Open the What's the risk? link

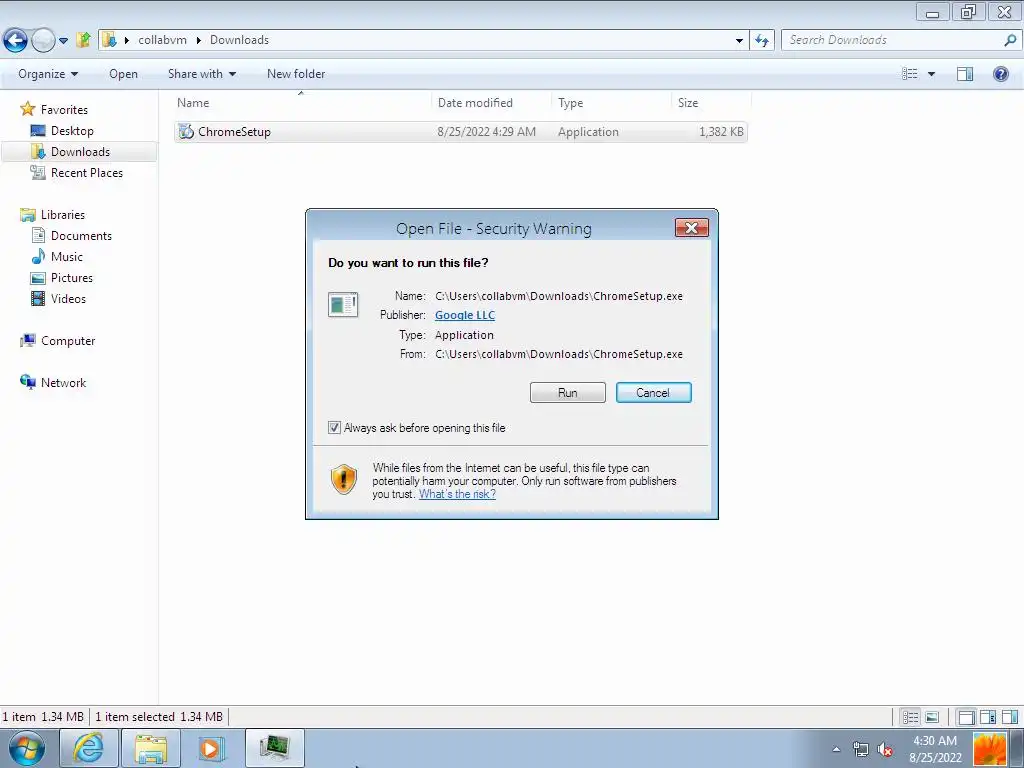(457, 494)
